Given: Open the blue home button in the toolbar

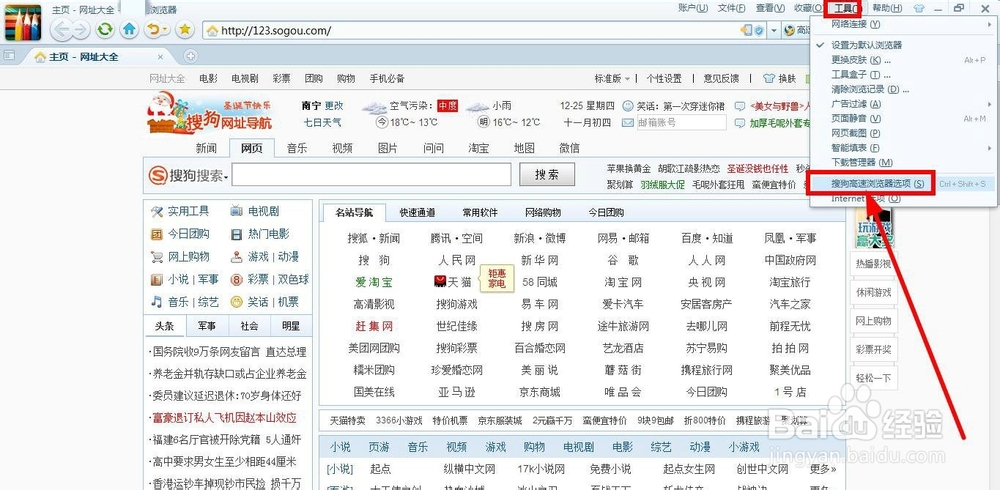Looking at the screenshot, I should [129, 29].
